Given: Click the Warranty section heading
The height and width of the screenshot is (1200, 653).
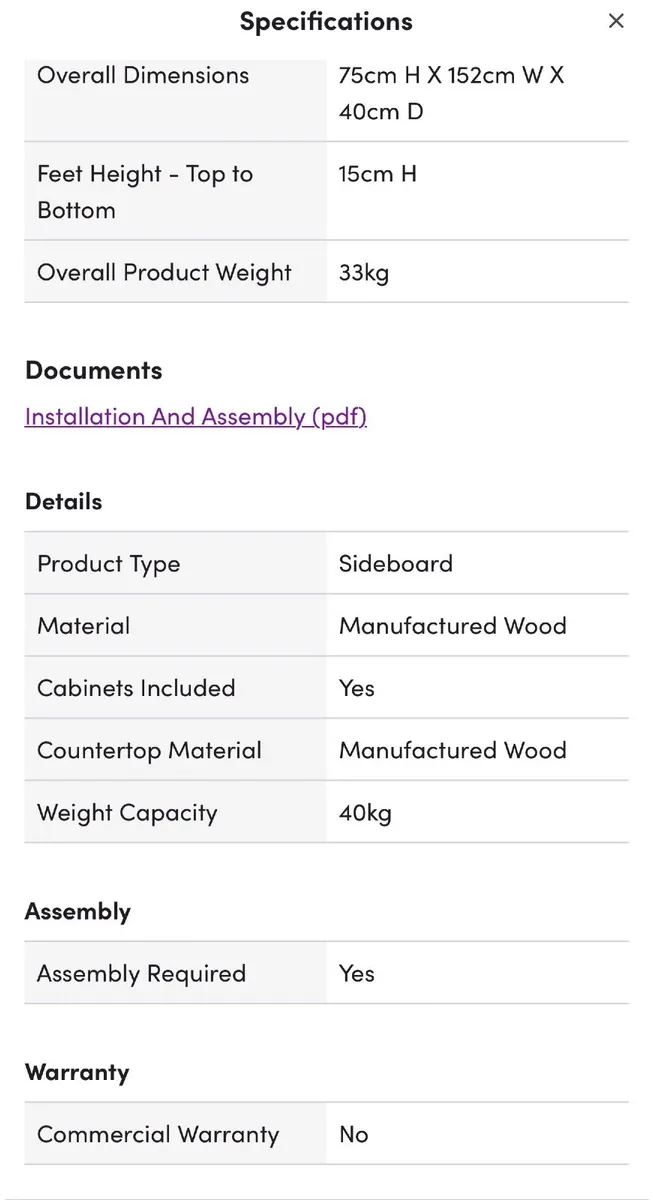Looking at the screenshot, I should (77, 1072).
